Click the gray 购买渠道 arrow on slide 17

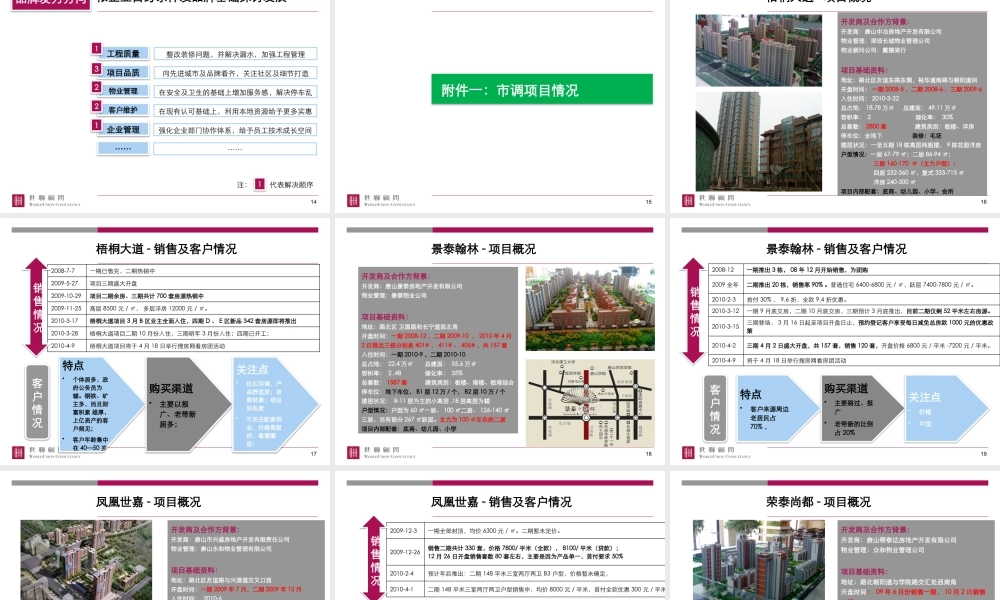click(189, 405)
